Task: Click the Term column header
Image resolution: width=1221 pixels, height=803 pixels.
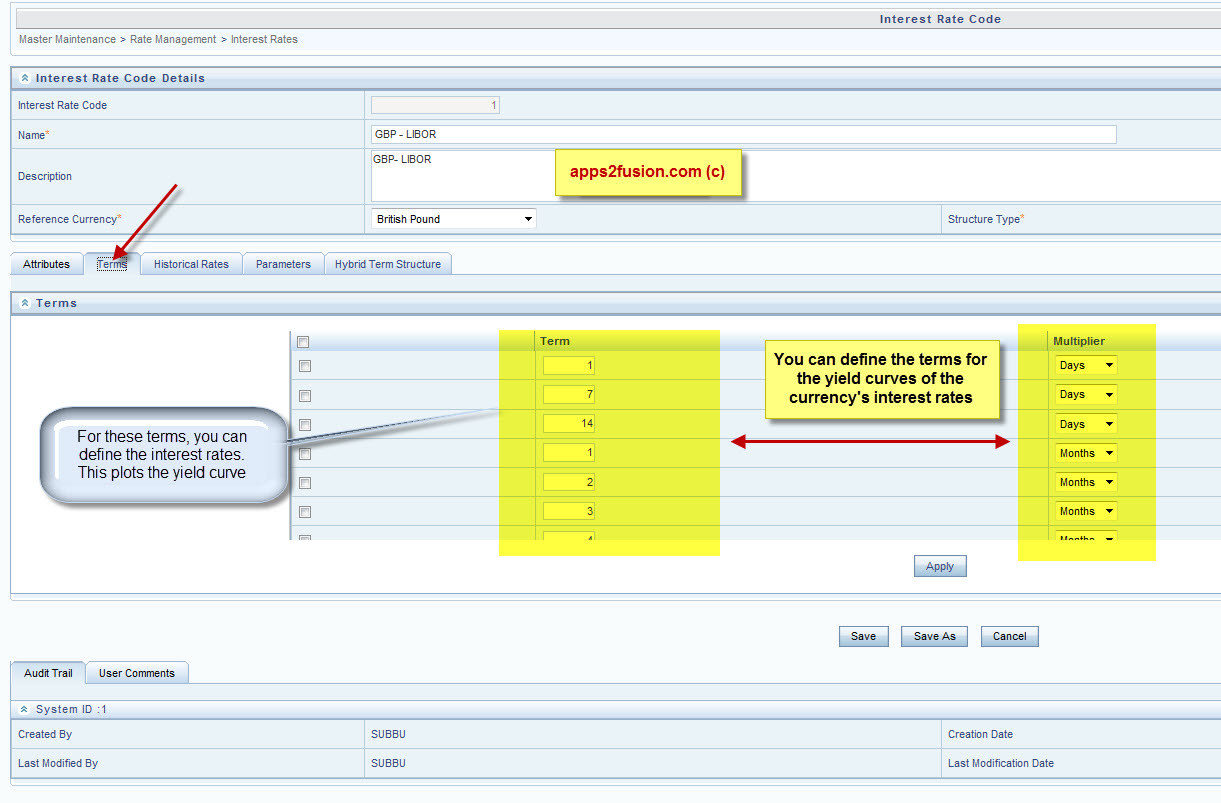Action: [555, 341]
